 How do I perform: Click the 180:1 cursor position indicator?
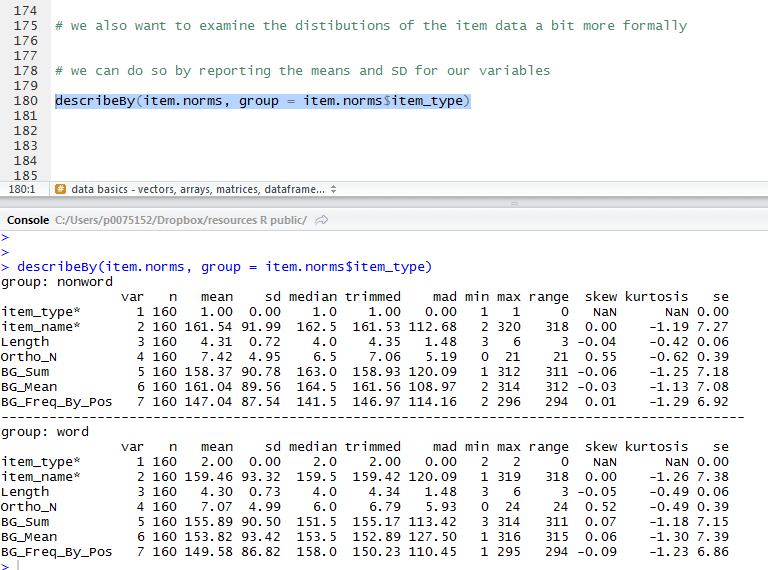tap(22, 189)
